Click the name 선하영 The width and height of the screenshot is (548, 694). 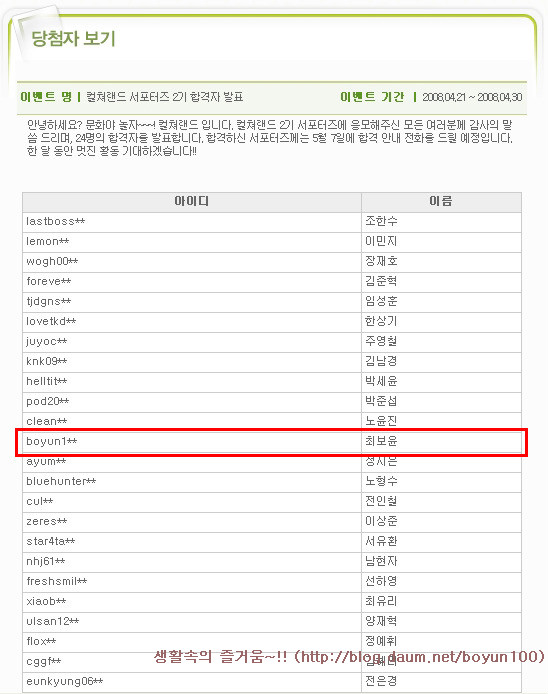pos(381,581)
